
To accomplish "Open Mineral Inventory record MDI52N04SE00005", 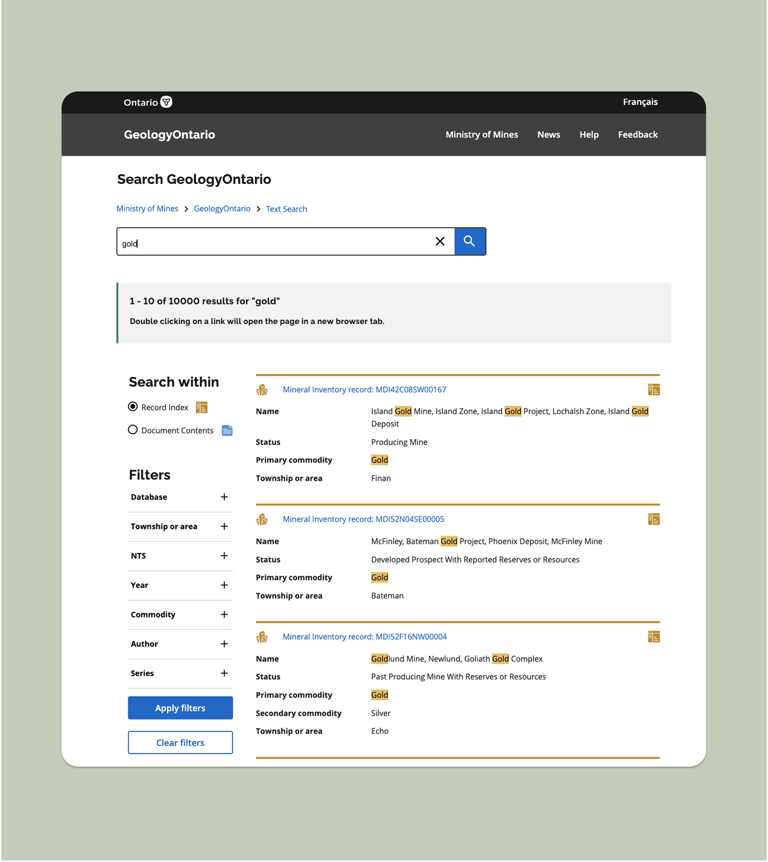I will 363,519.
